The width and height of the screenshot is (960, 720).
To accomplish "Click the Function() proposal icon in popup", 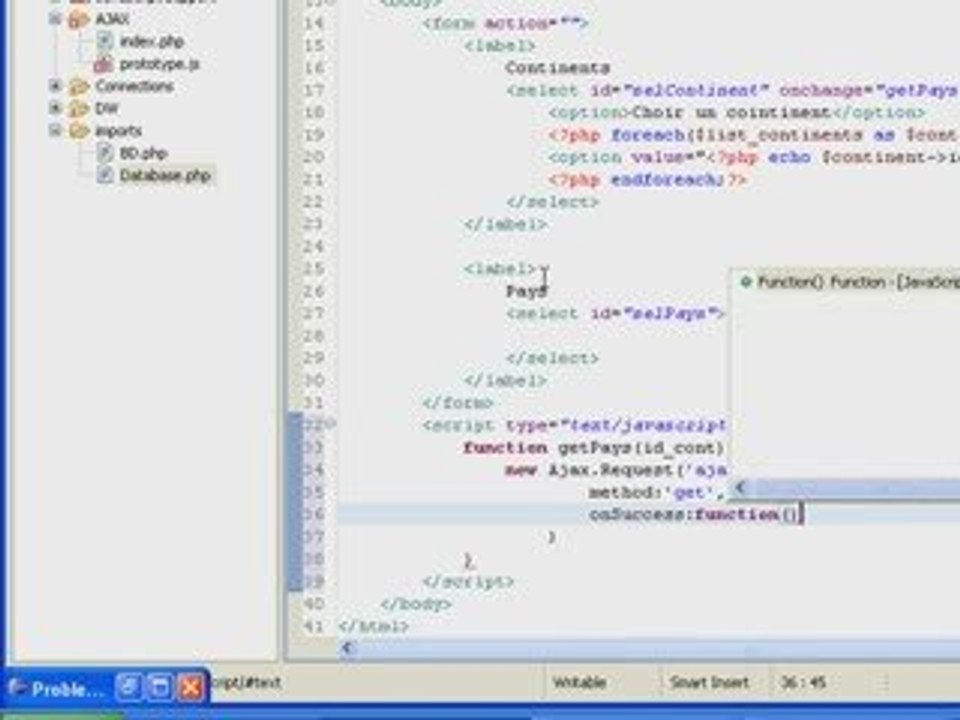I will coord(745,282).
